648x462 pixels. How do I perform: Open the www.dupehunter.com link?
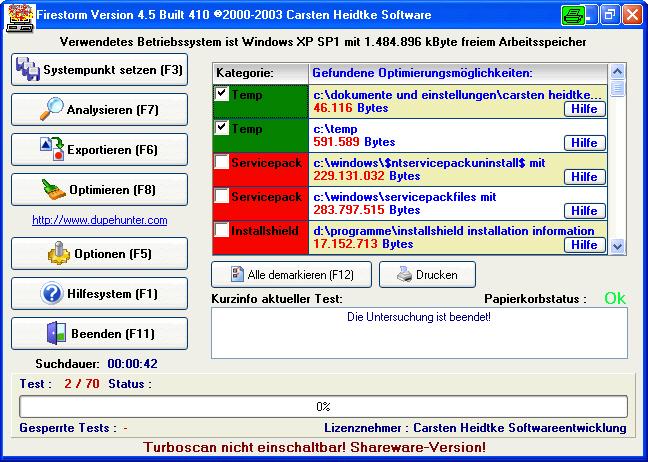100,220
